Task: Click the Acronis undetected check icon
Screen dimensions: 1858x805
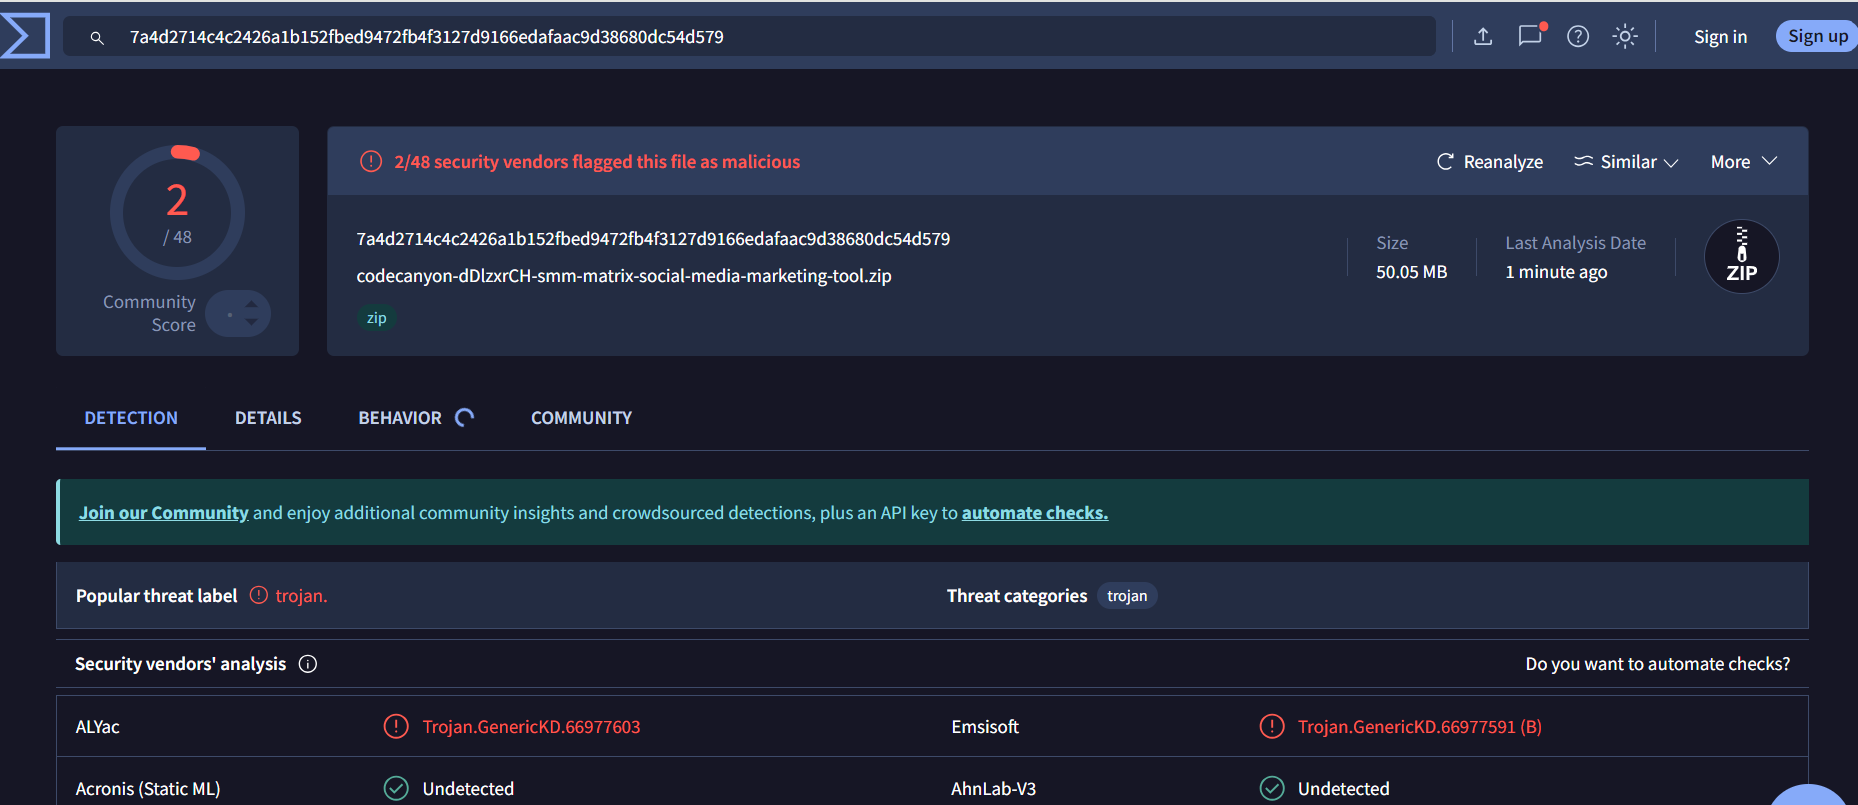Action: tap(396, 788)
